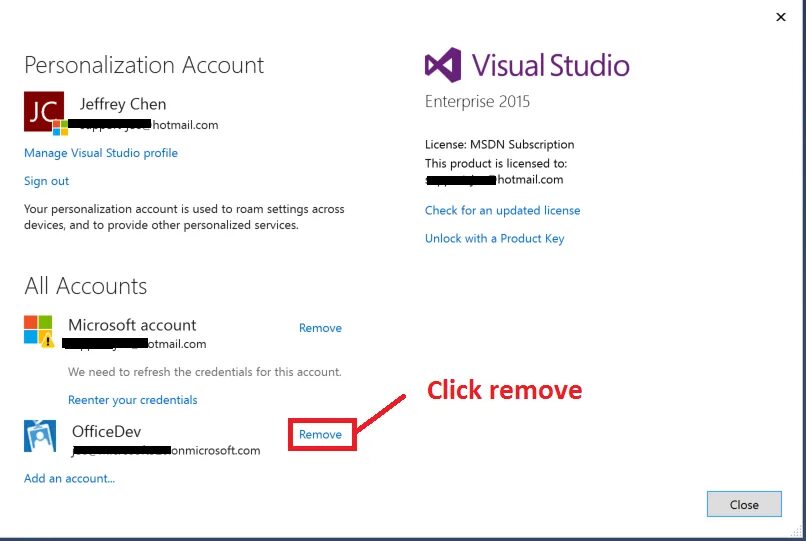Open Unlock with a Product Key
806x541 pixels.
[x=494, y=239]
